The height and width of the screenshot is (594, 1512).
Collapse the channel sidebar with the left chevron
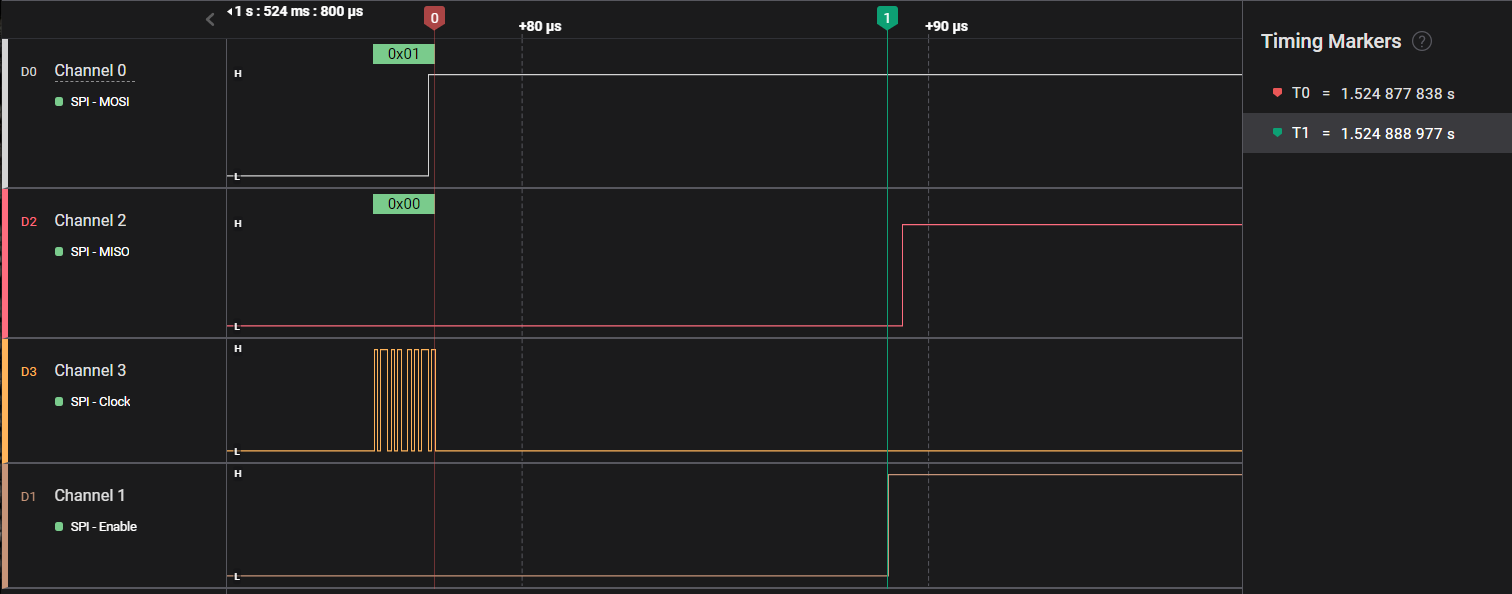coord(210,19)
